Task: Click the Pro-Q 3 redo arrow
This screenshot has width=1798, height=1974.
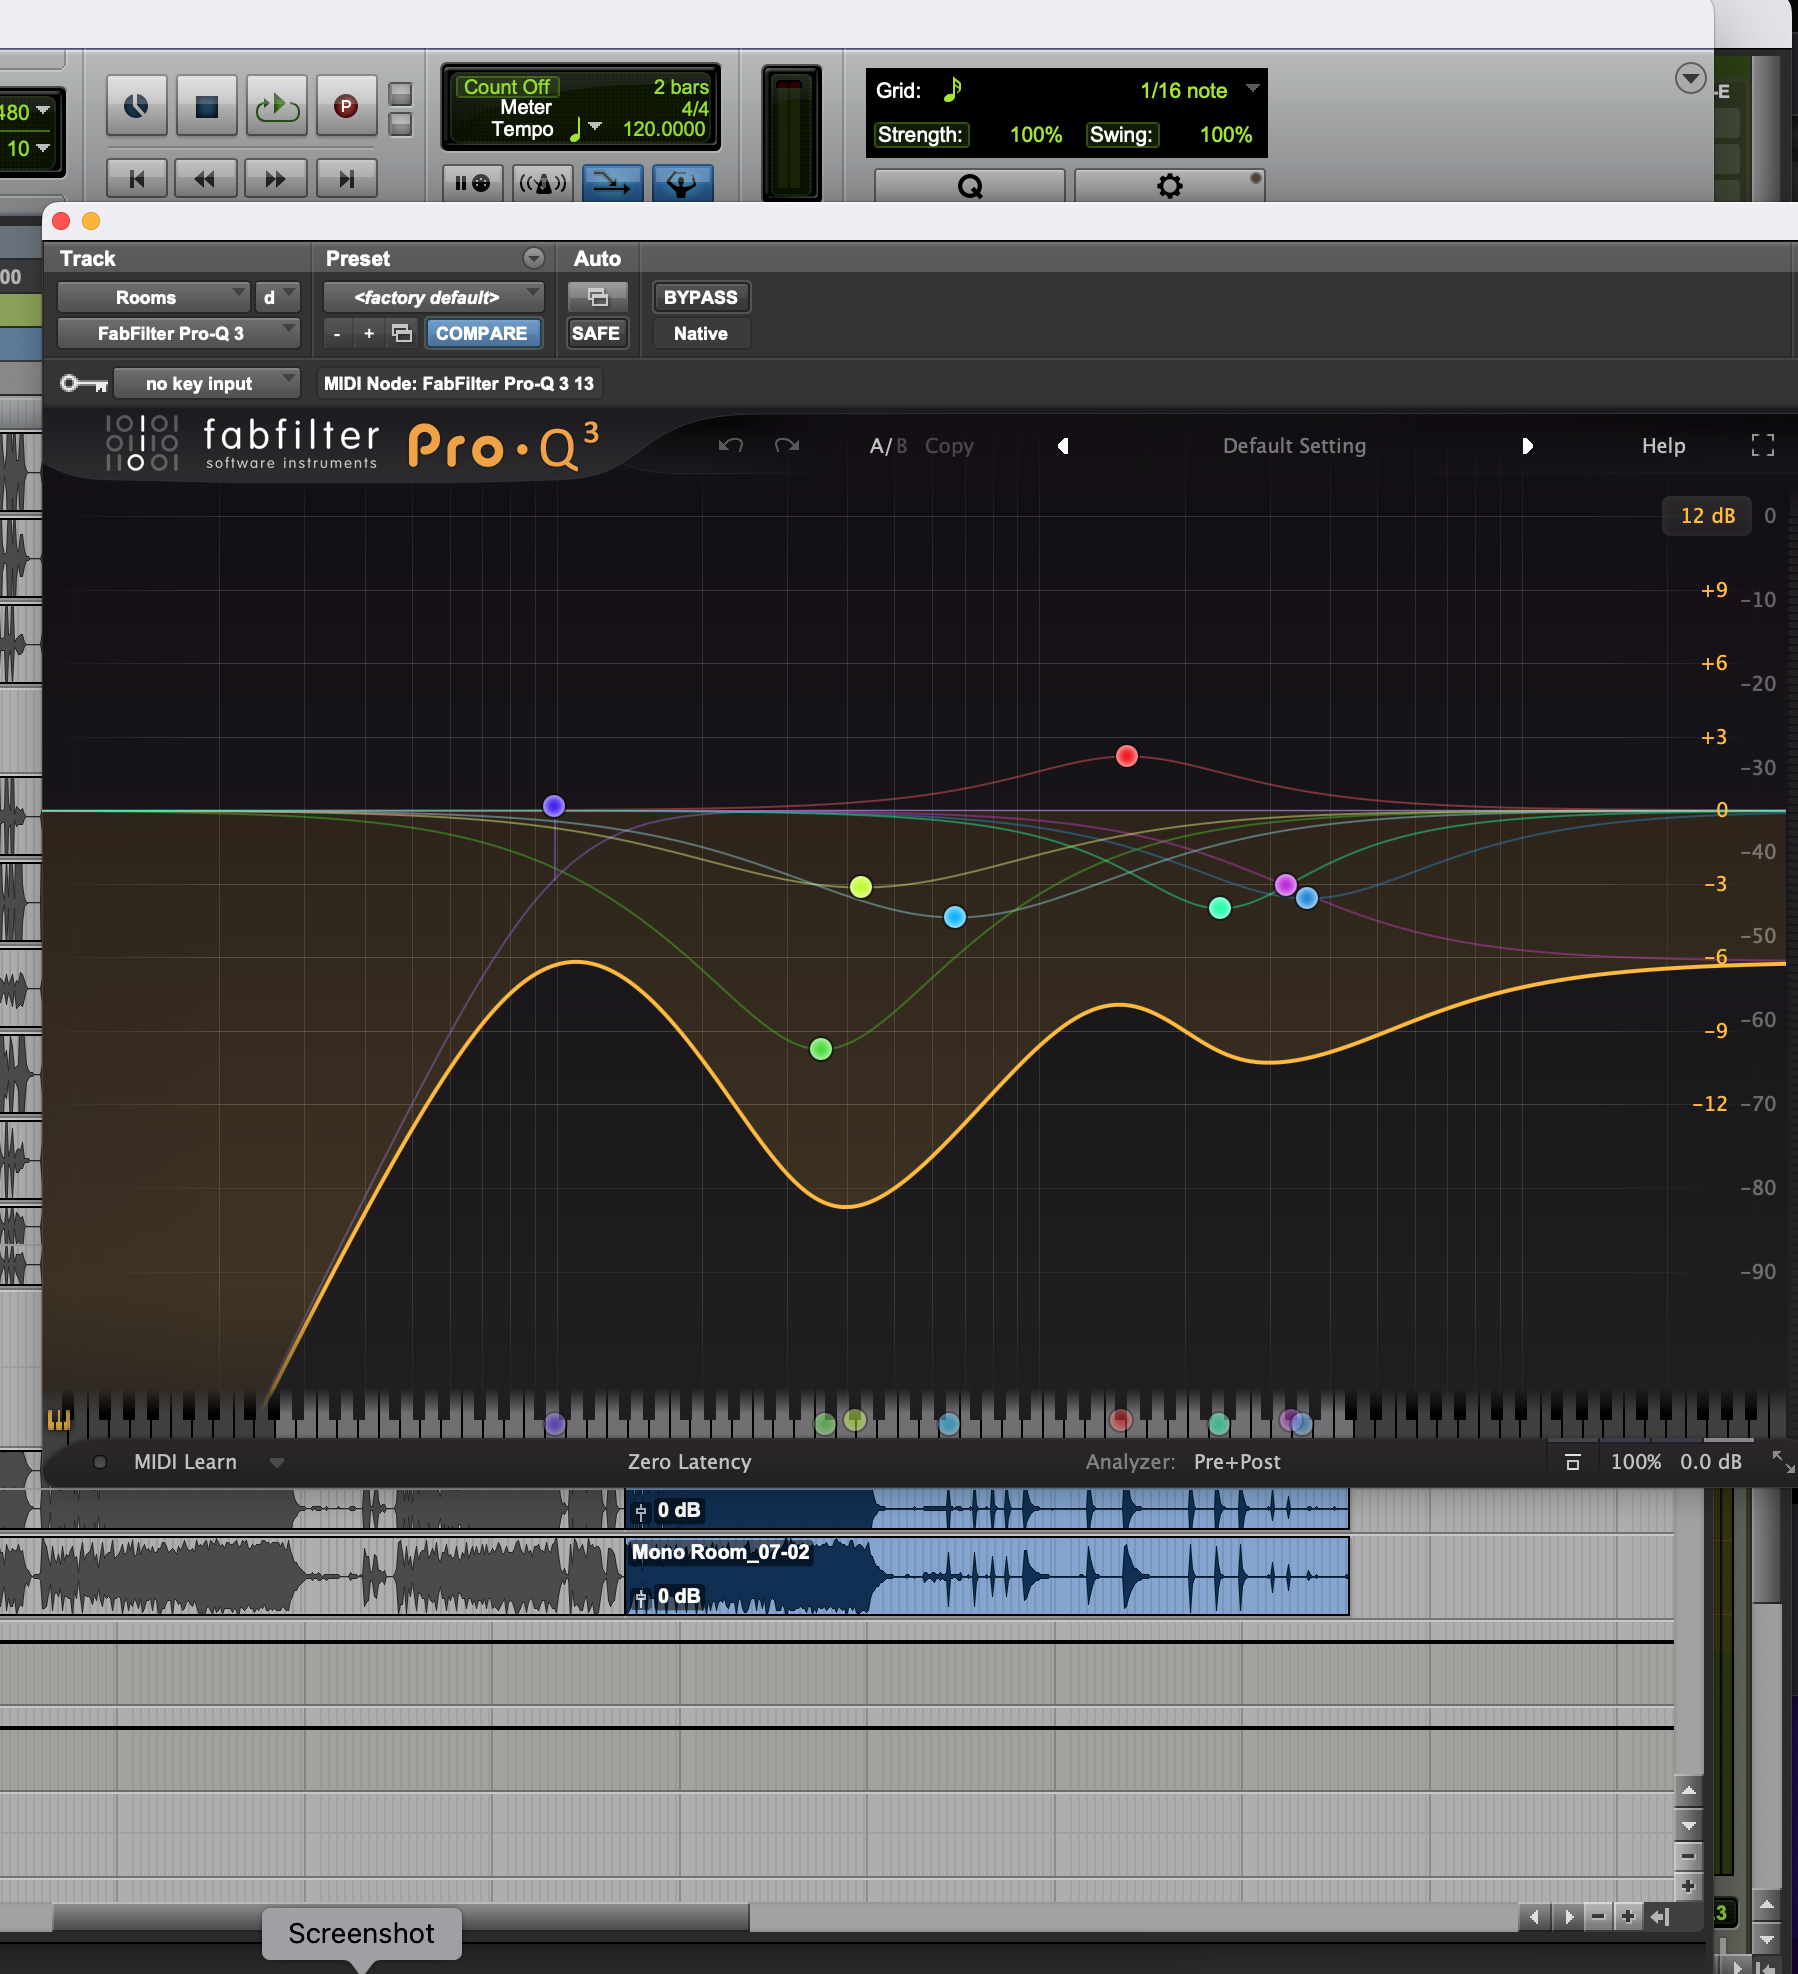Action: (787, 445)
